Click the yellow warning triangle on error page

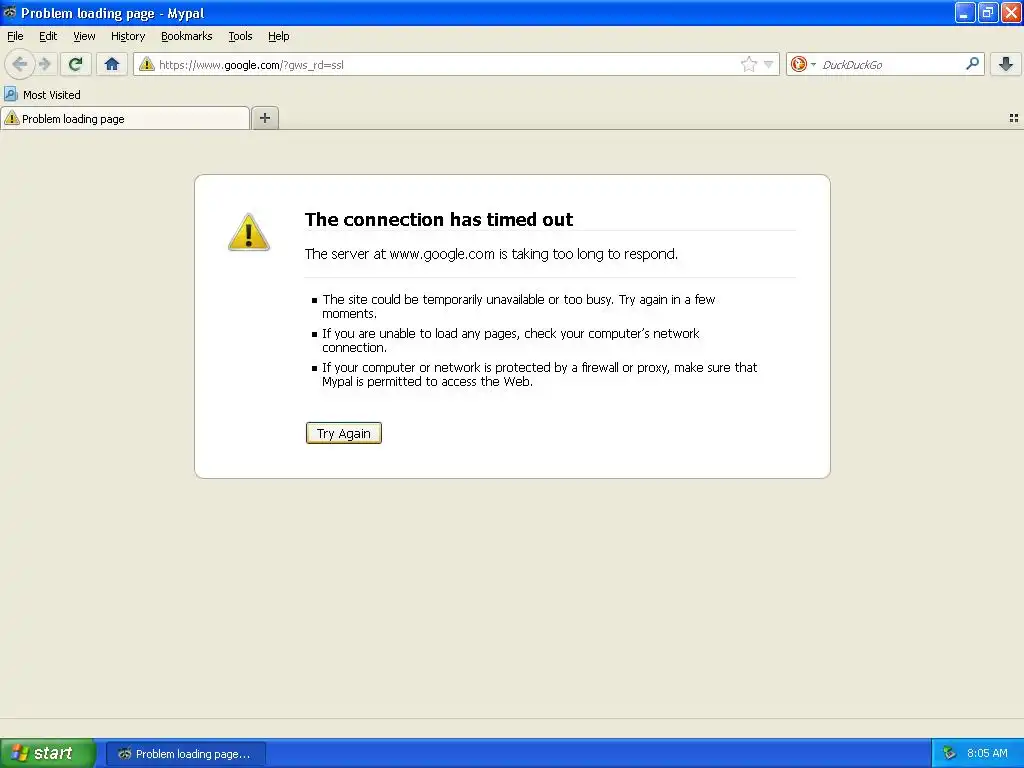point(248,232)
